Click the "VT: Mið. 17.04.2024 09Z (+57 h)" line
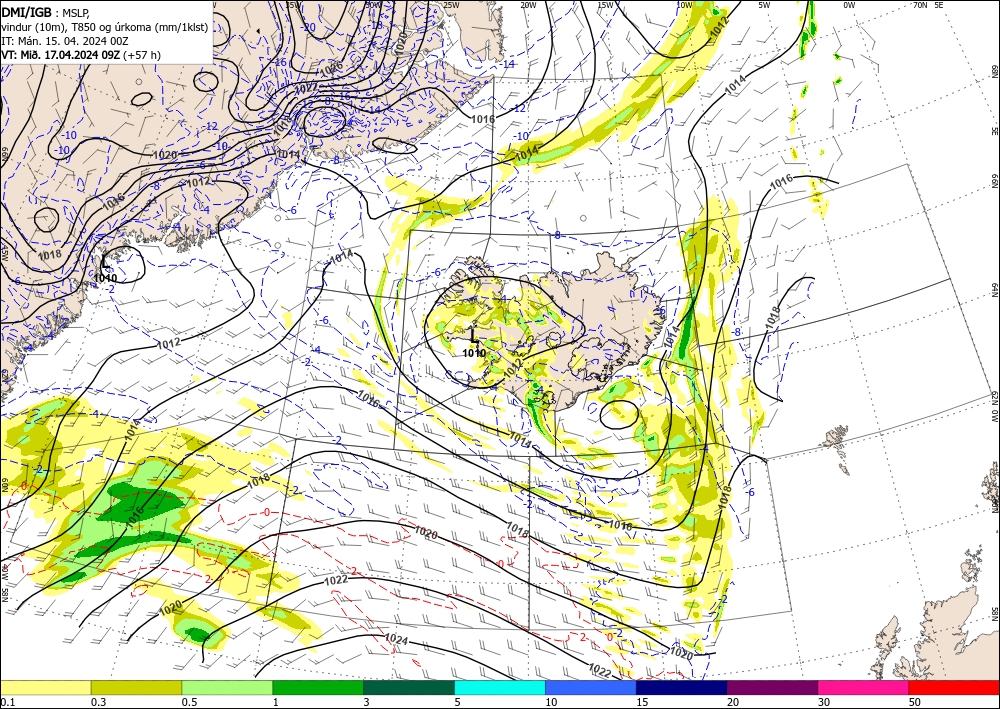Viewport: 1000px width, 709px height. [81, 55]
